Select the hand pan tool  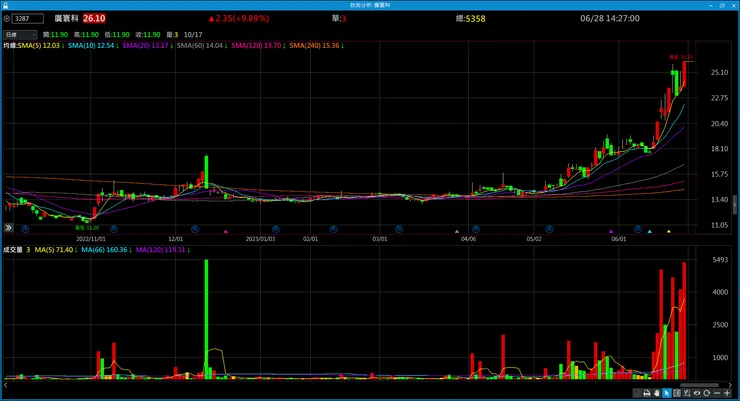pyautogui.click(x=656, y=393)
